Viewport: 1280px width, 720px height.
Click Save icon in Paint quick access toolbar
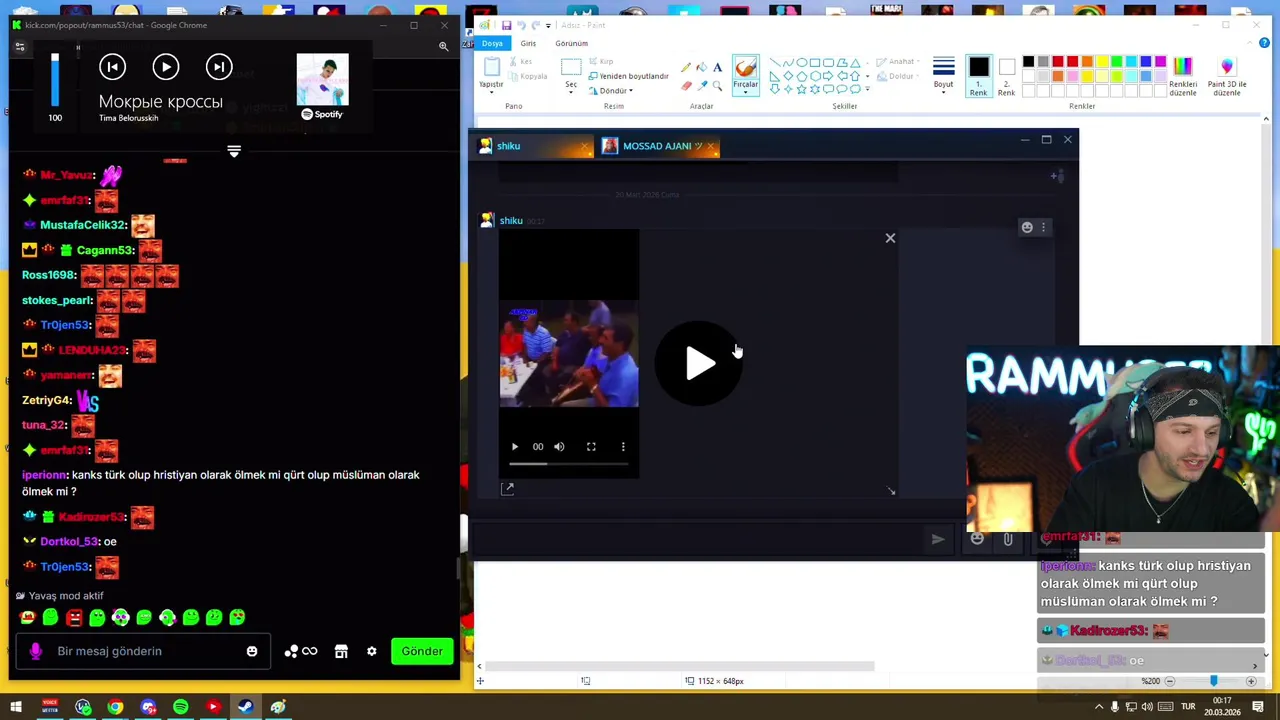(x=507, y=25)
